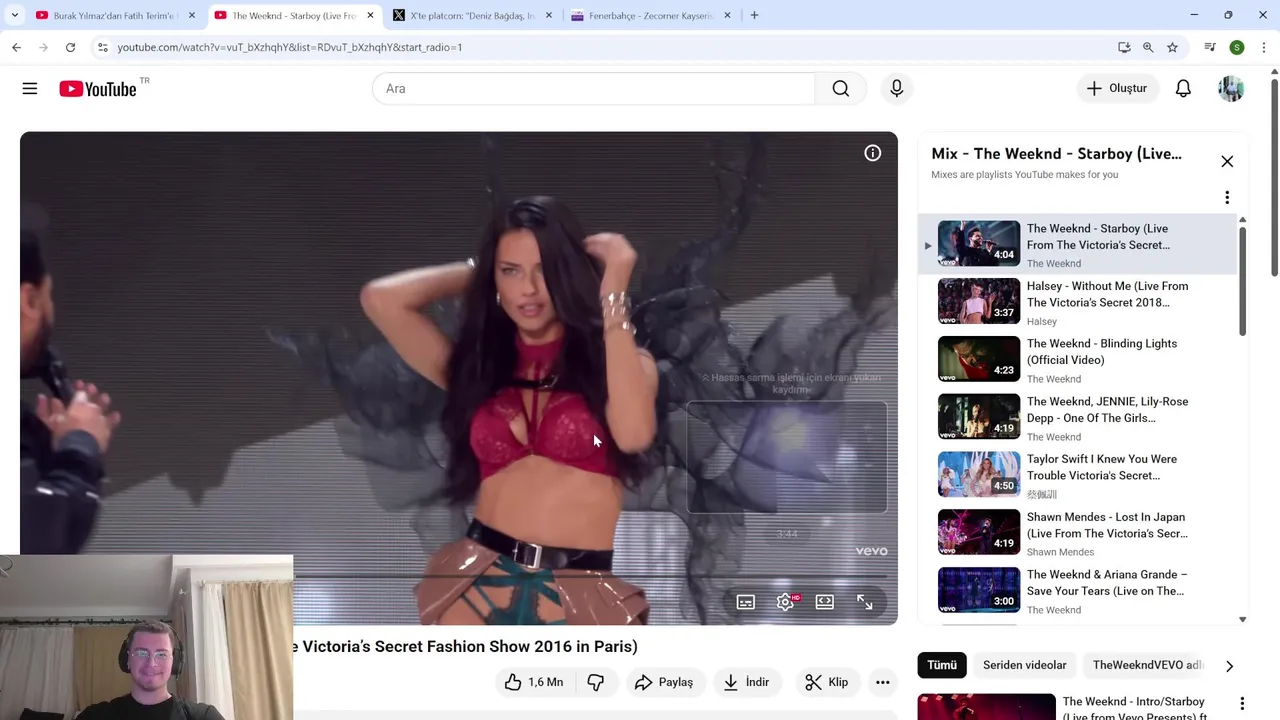This screenshot has width=1280, height=720.
Task: Close the The Weeknd - Starboy tab
Action: click(370, 15)
